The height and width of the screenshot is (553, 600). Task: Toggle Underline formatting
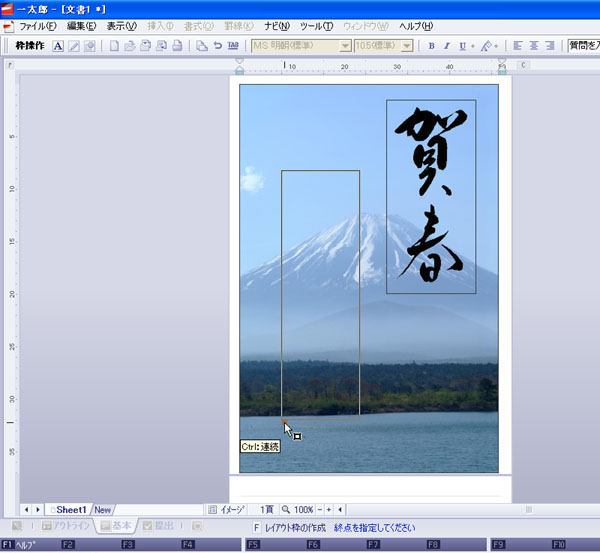click(461, 46)
